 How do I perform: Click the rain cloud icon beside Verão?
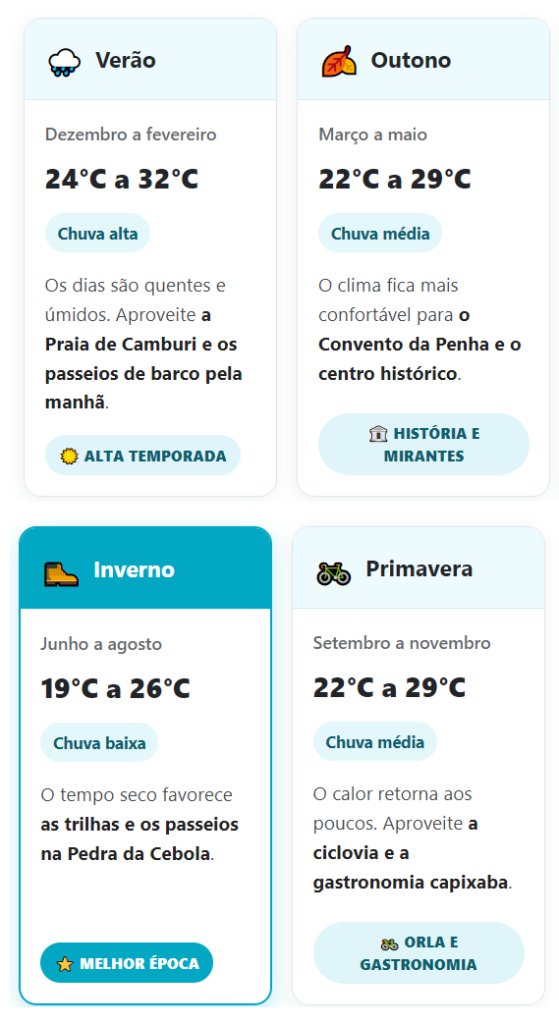tap(64, 62)
